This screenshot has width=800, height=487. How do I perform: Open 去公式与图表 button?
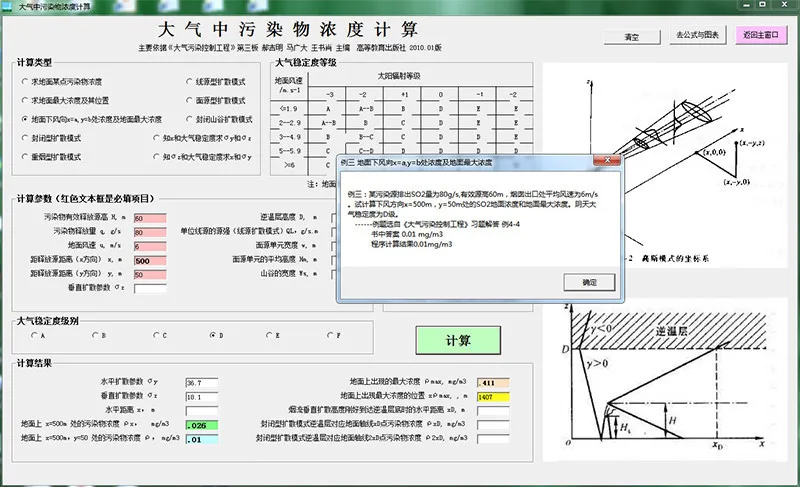pyautogui.click(x=697, y=35)
